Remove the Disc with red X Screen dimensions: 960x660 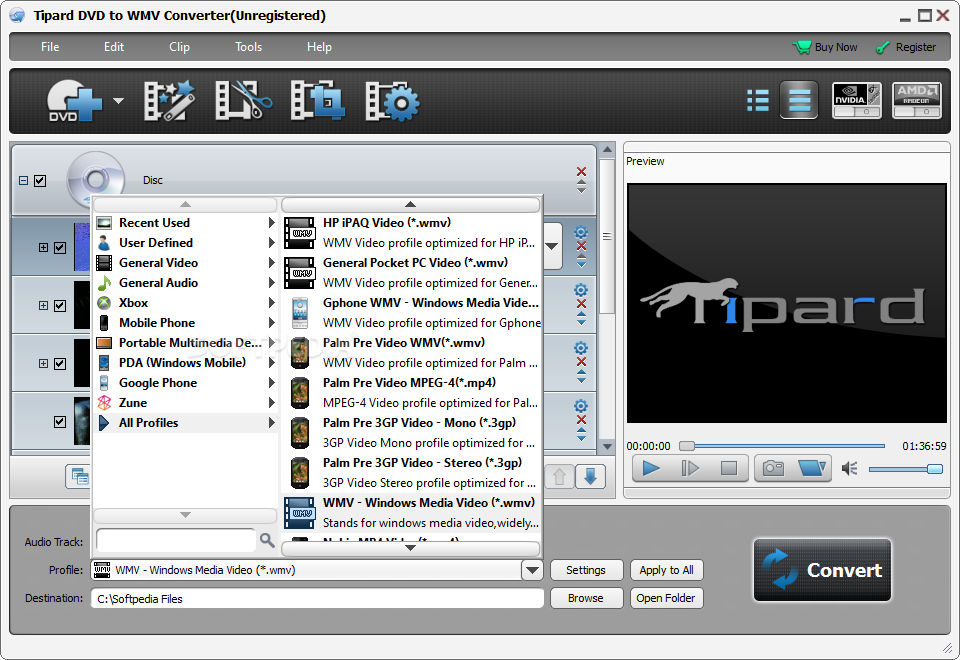pos(582,171)
